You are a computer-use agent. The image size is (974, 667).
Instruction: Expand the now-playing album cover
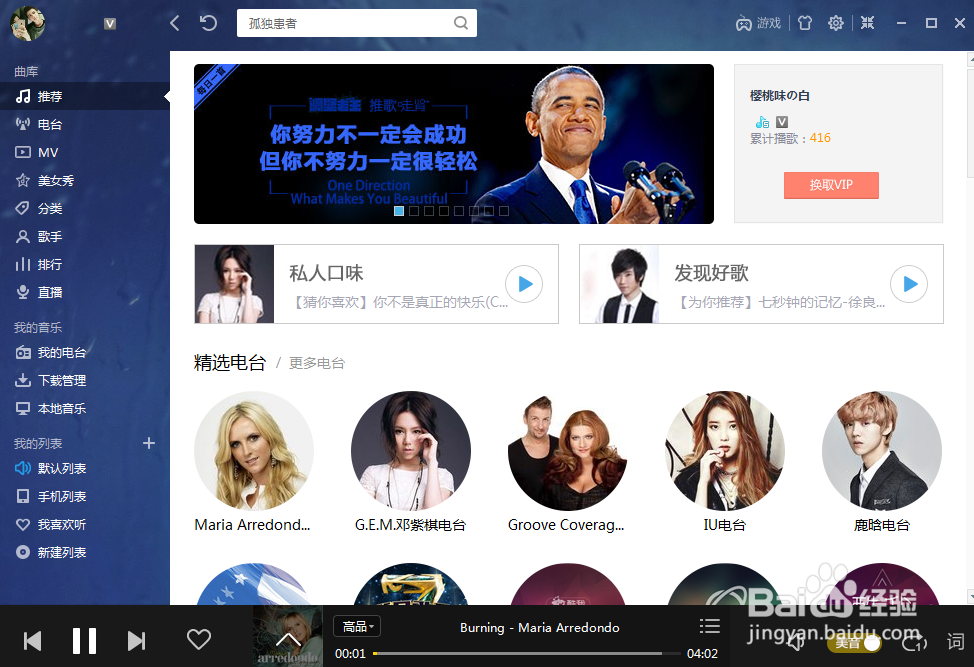coord(288,637)
